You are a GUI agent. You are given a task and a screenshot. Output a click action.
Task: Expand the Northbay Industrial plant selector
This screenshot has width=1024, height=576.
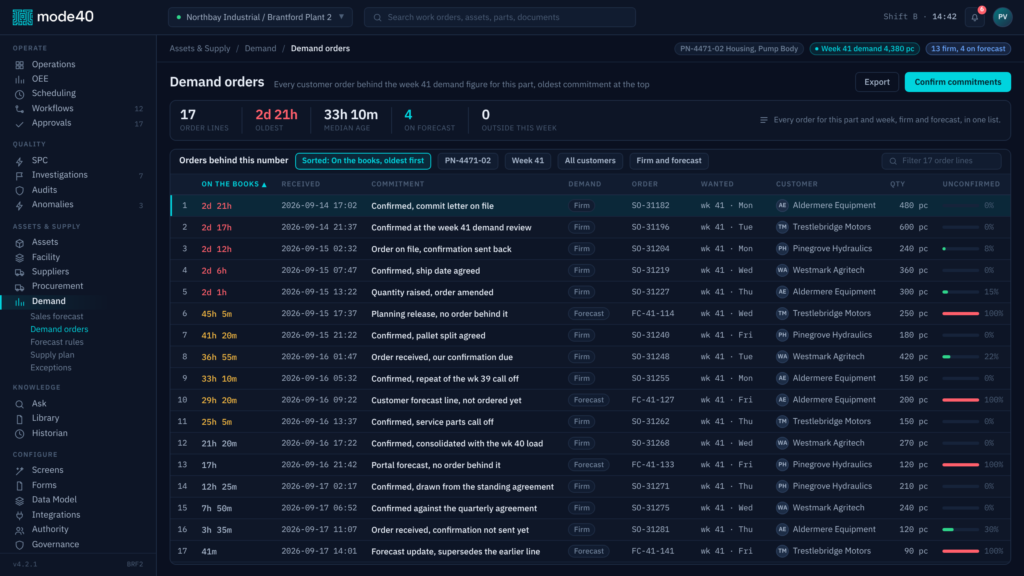coord(260,17)
